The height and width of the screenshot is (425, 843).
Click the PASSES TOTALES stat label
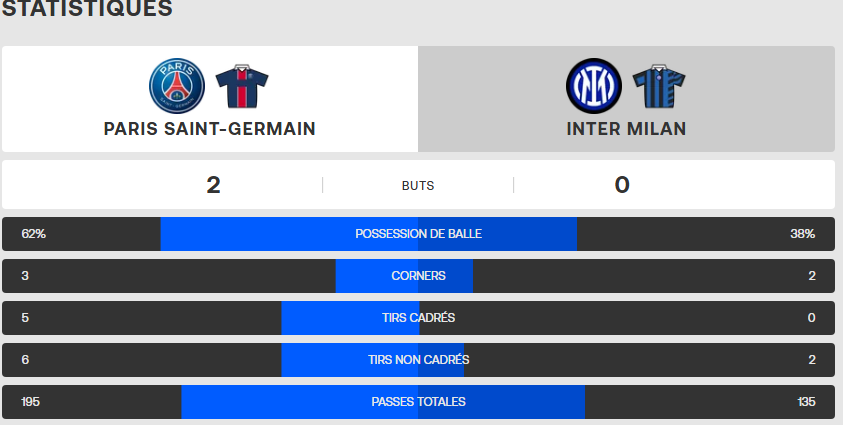point(418,402)
